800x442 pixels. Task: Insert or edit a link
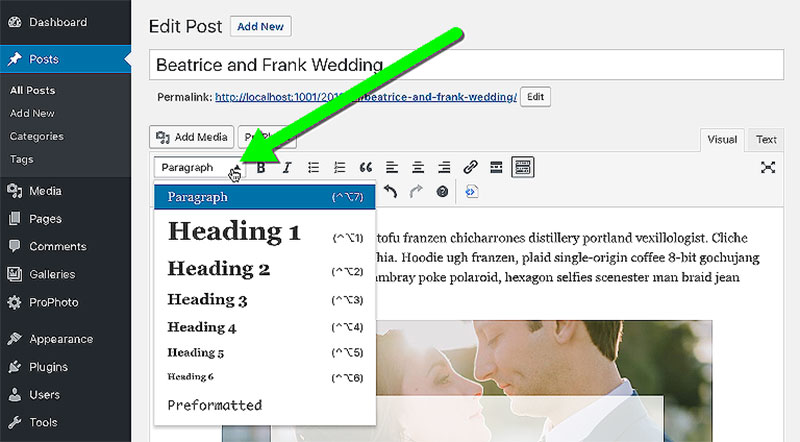[470, 167]
